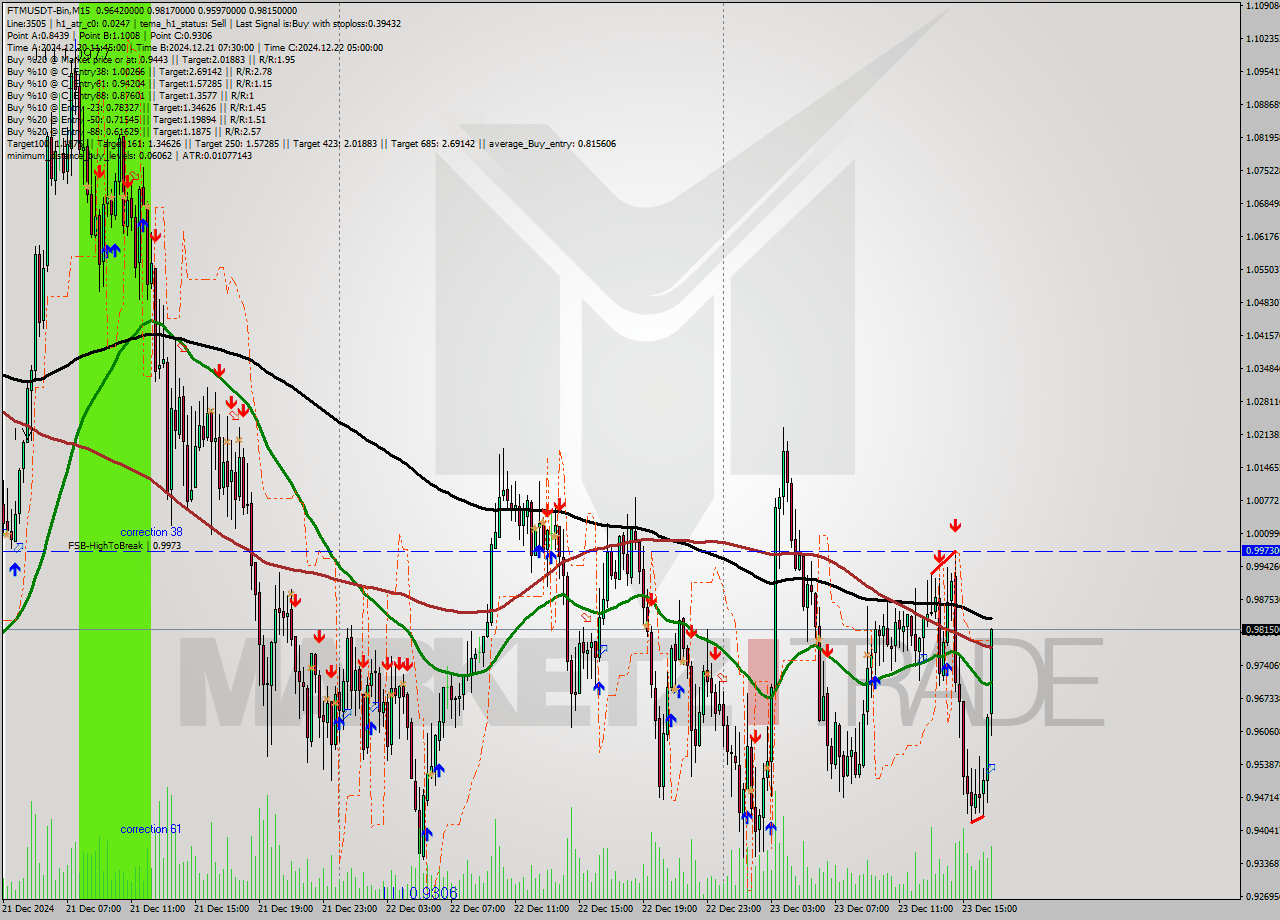
Task: Click the '23 Dec 07:00' time label
Action: tap(861, 909)
